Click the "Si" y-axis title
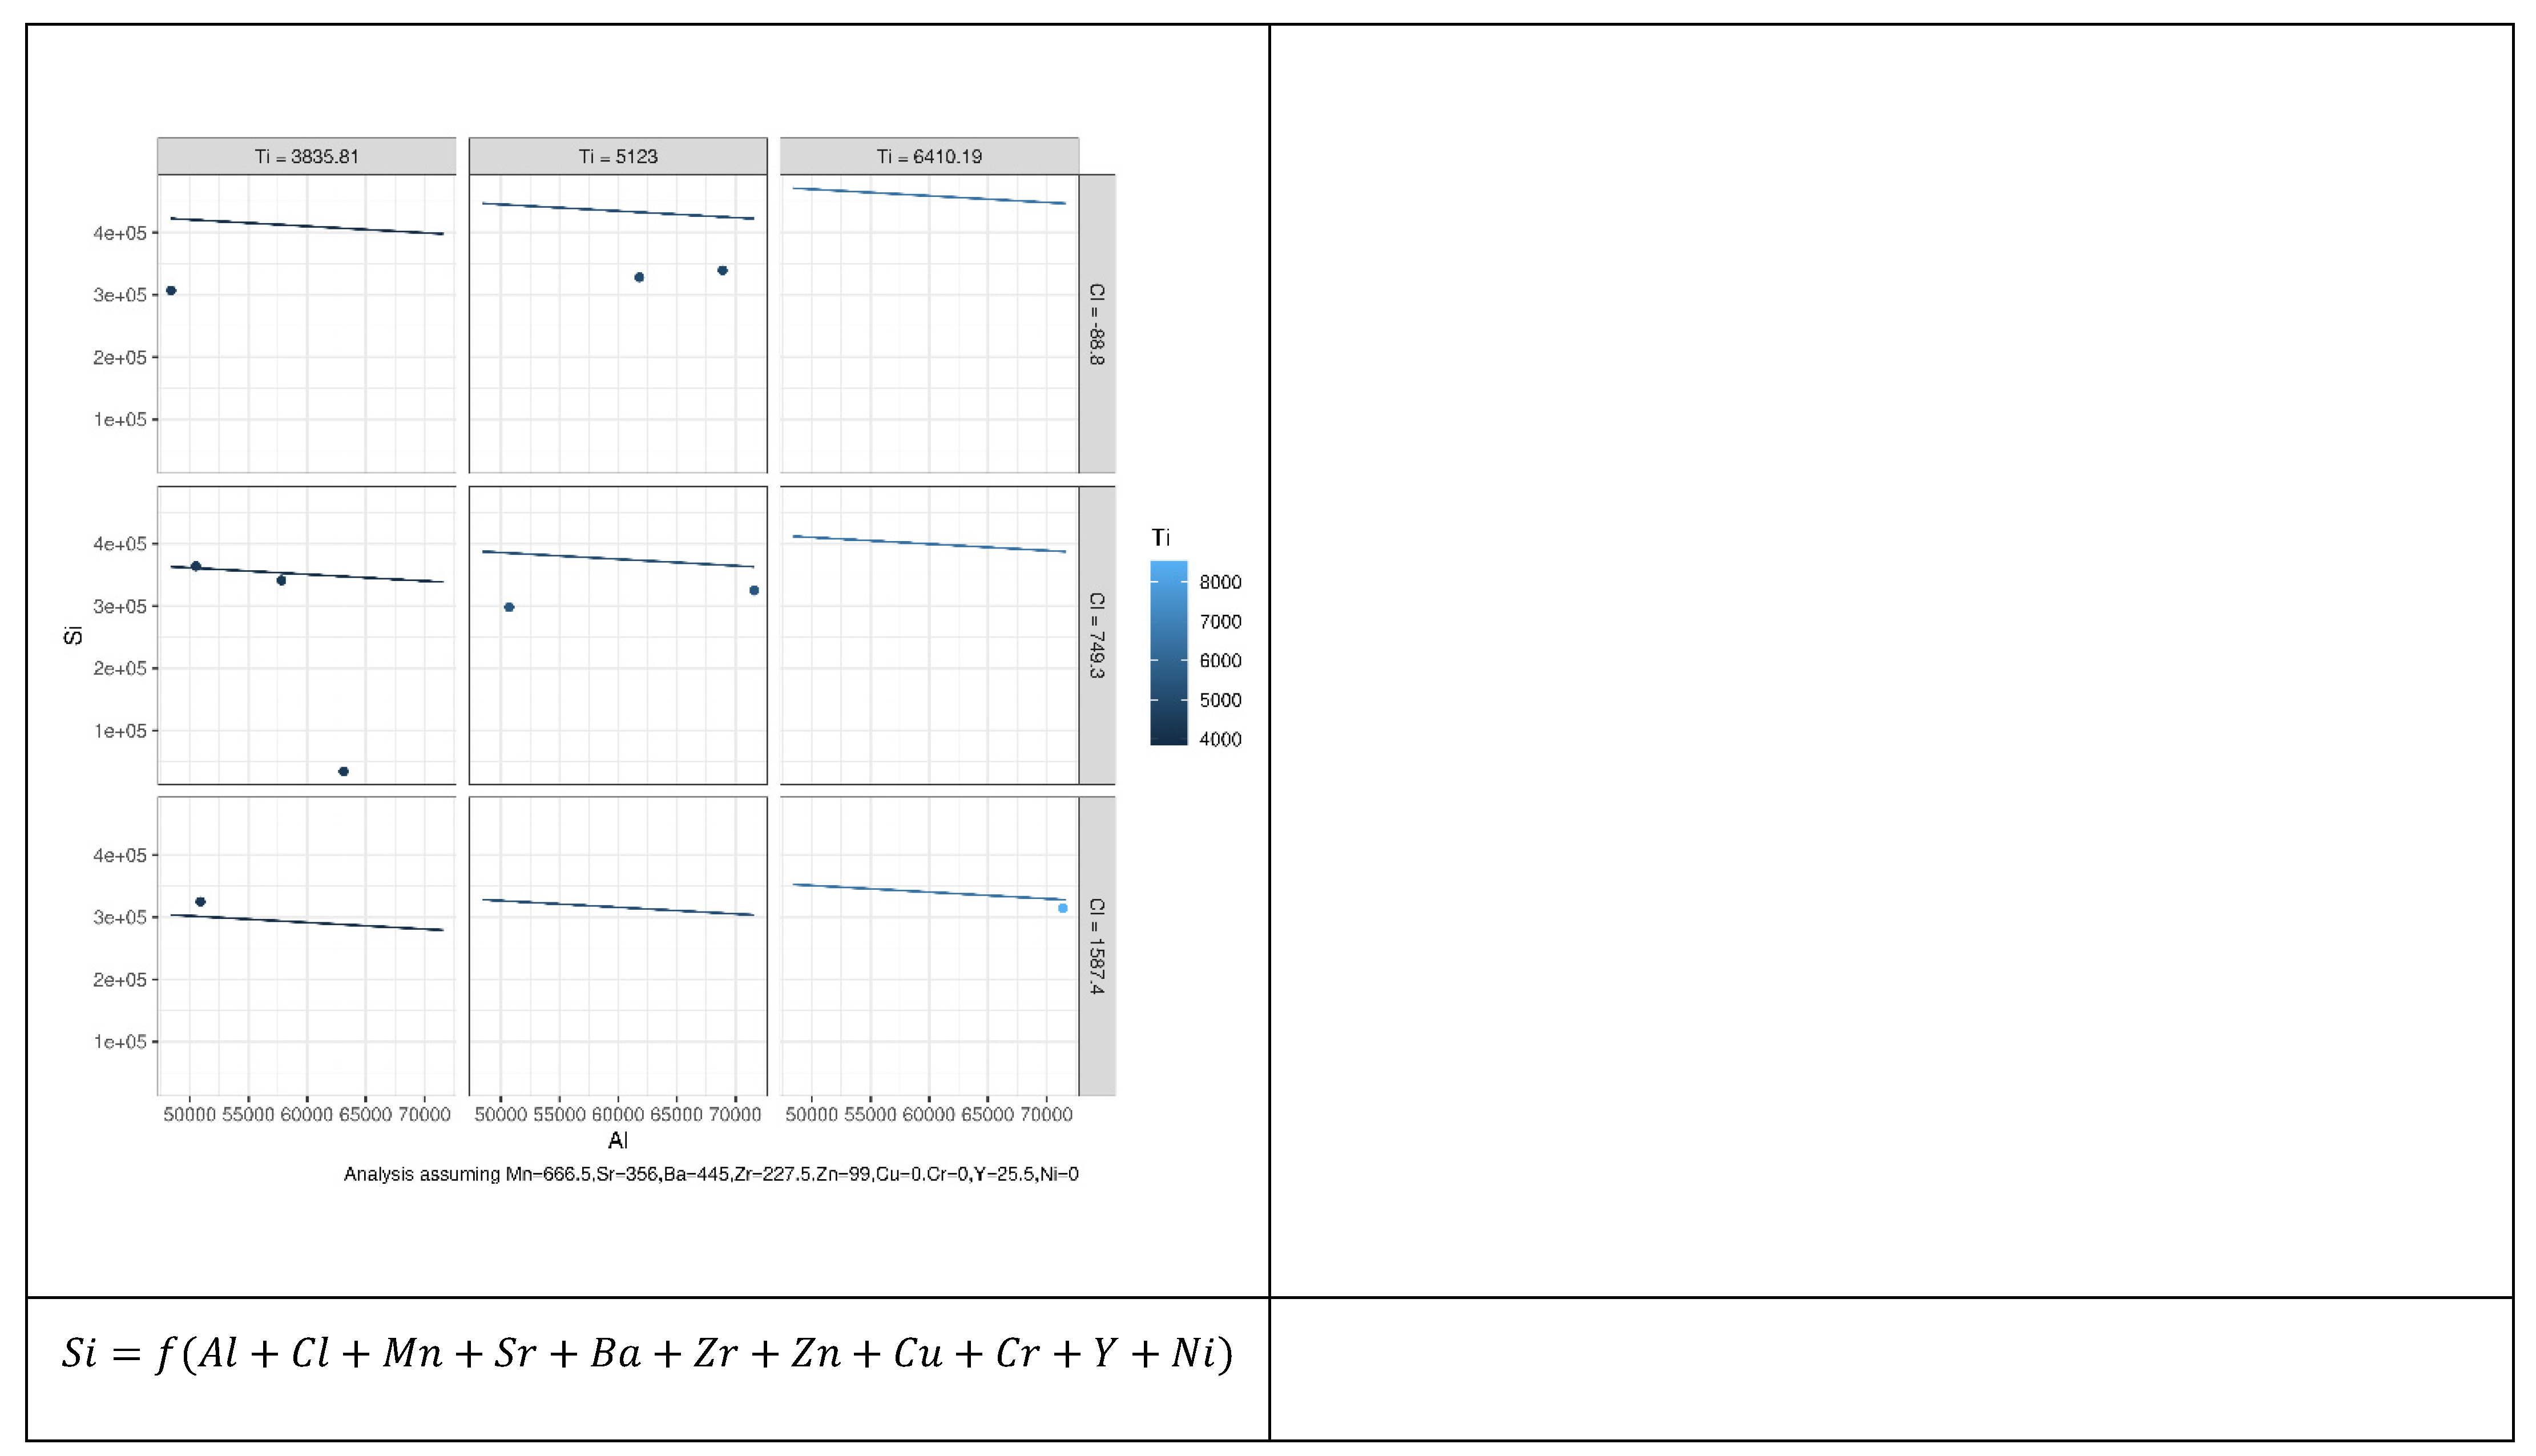2536x1456 pixels. click(73, 635)
